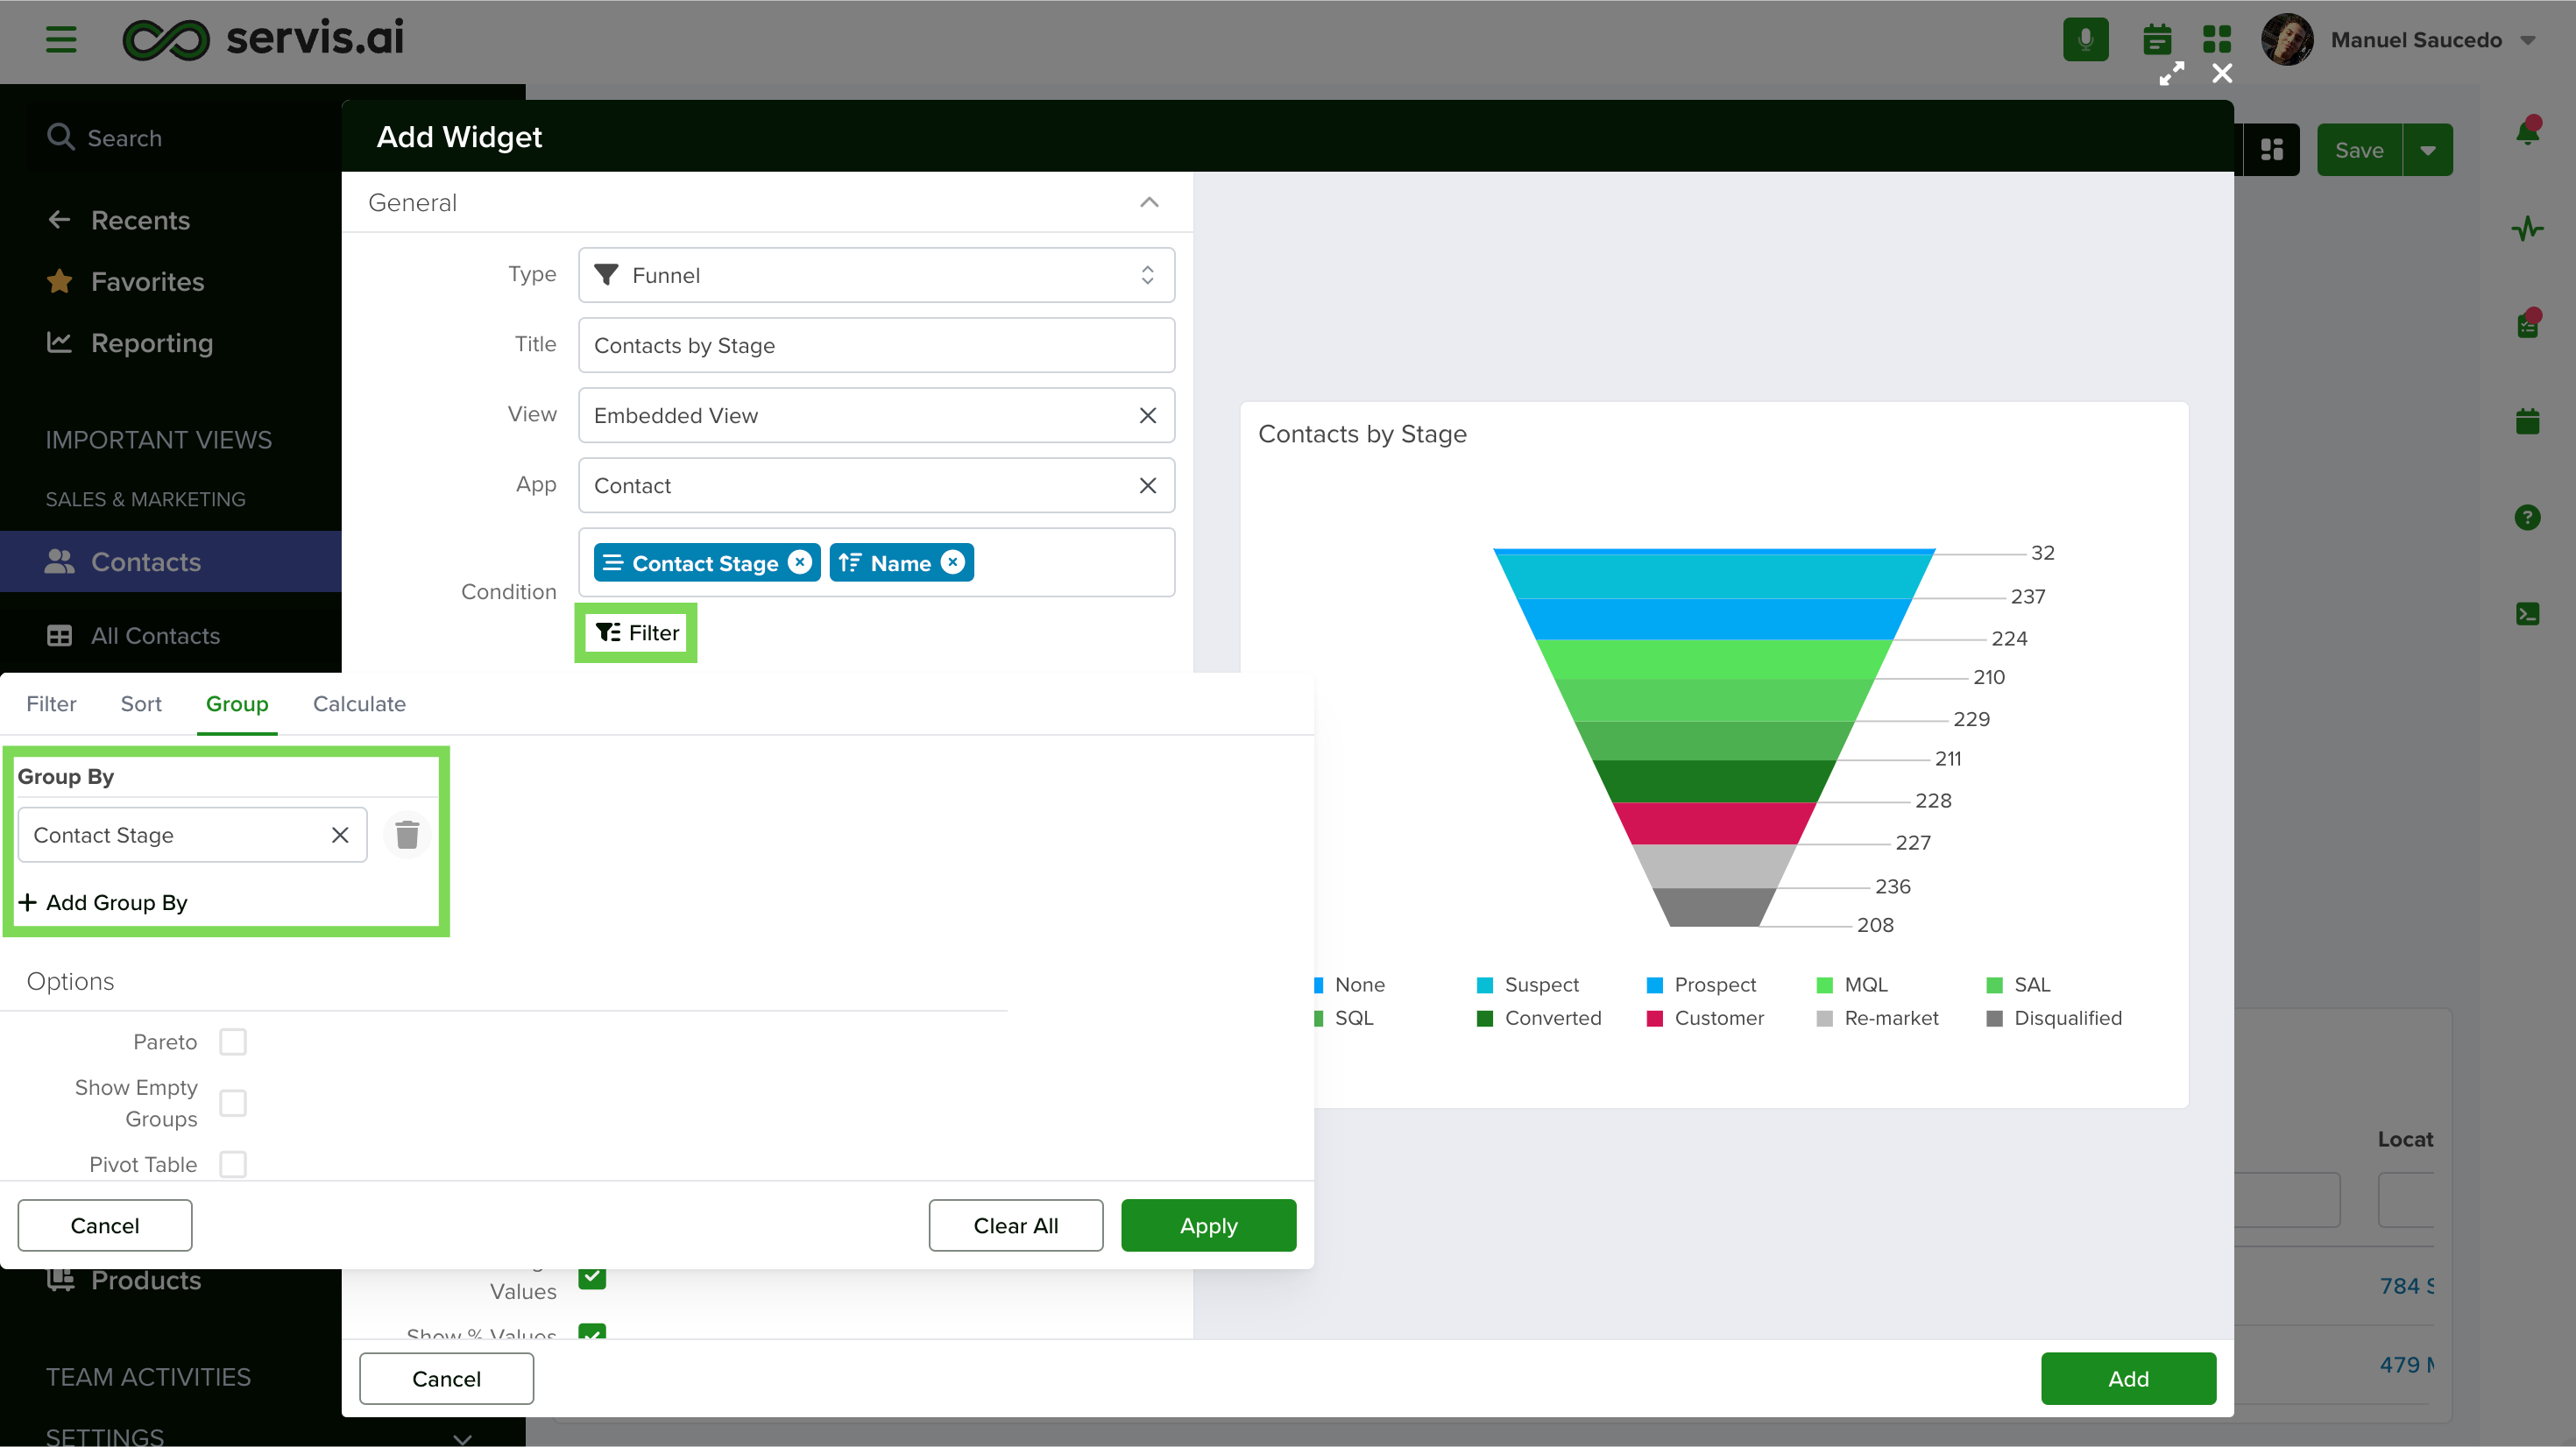Open the terminal console icon
The width and height of the screenshot is (2576, 1447).
2527,614
